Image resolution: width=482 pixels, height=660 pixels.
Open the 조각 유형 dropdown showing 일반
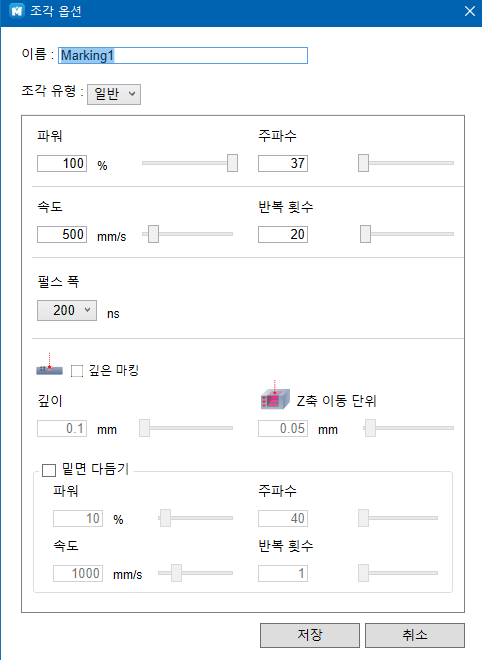[114, 94]
